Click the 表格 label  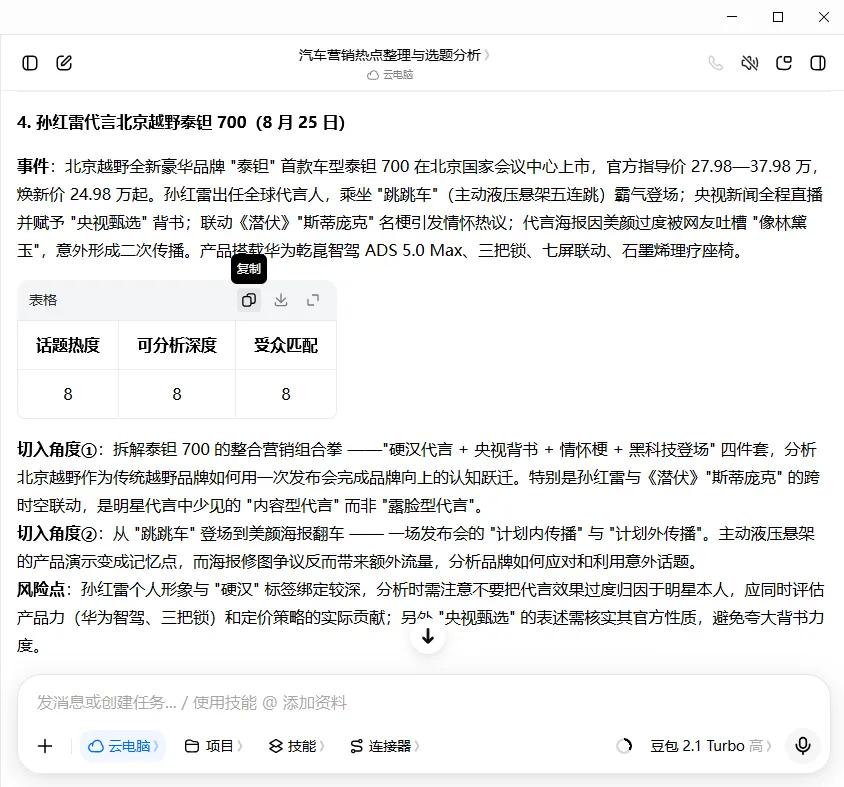click(x=43, y=300)
